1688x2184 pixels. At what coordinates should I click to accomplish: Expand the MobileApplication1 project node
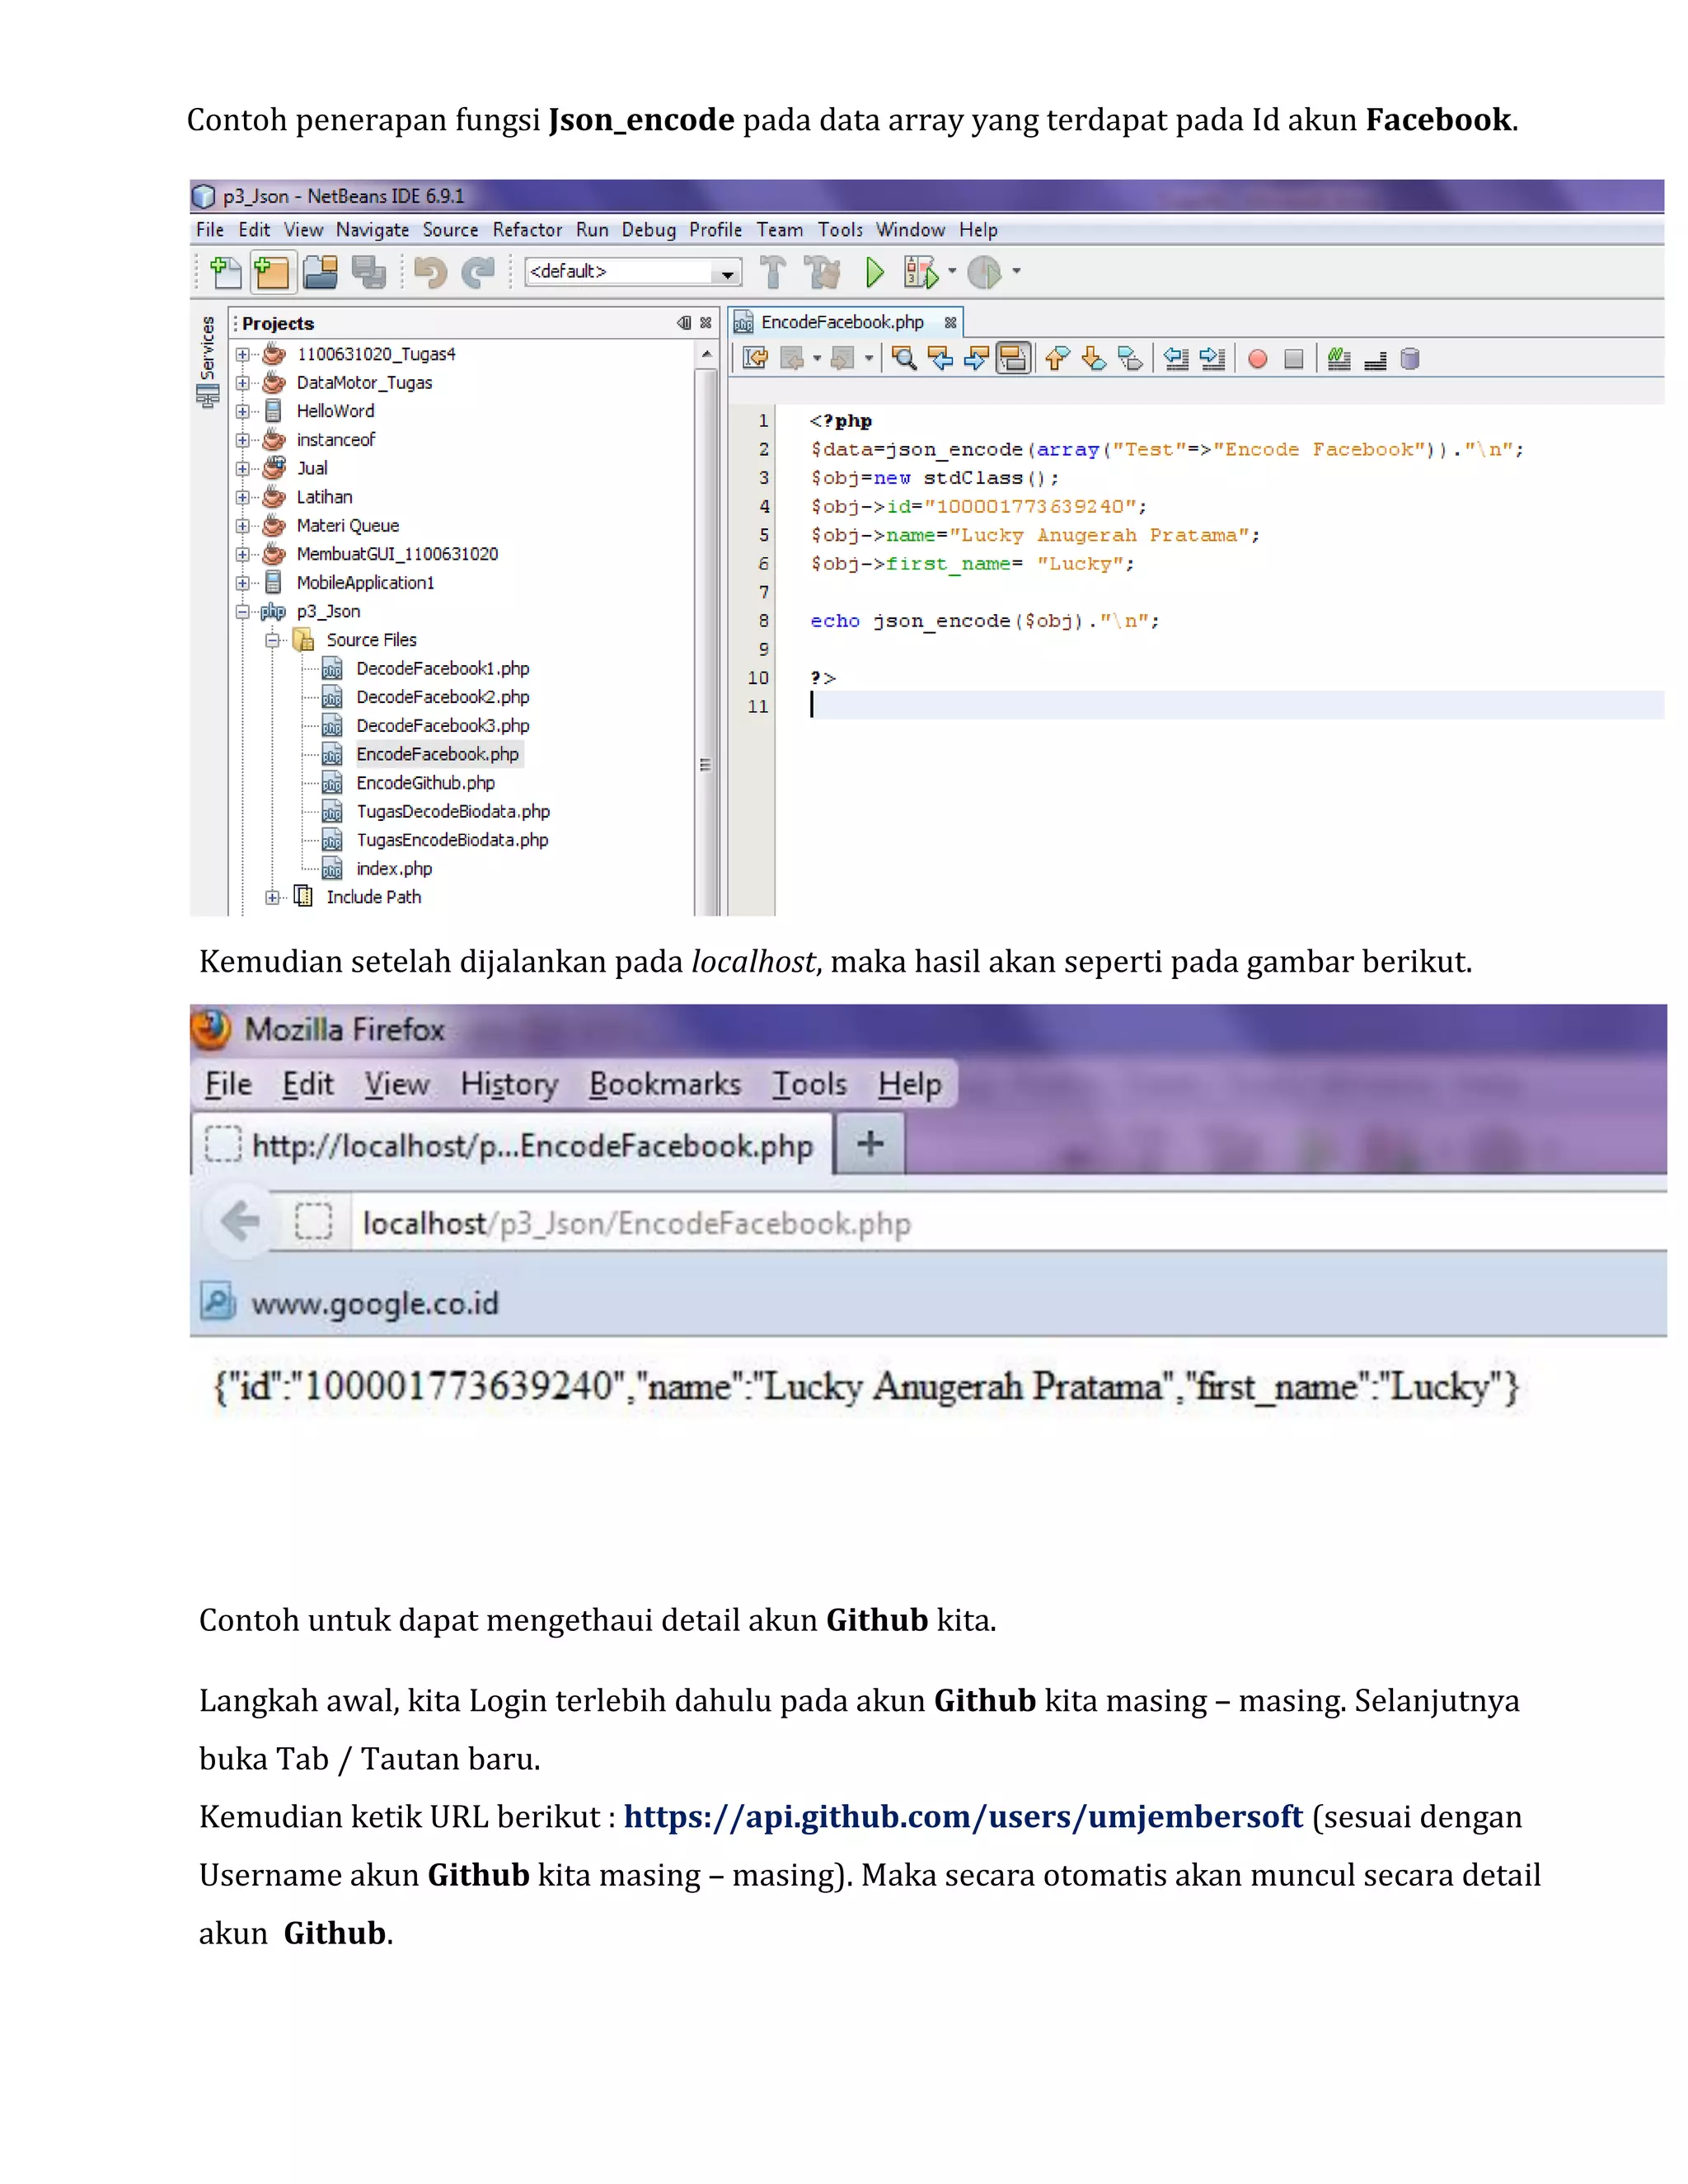point(242,582)
